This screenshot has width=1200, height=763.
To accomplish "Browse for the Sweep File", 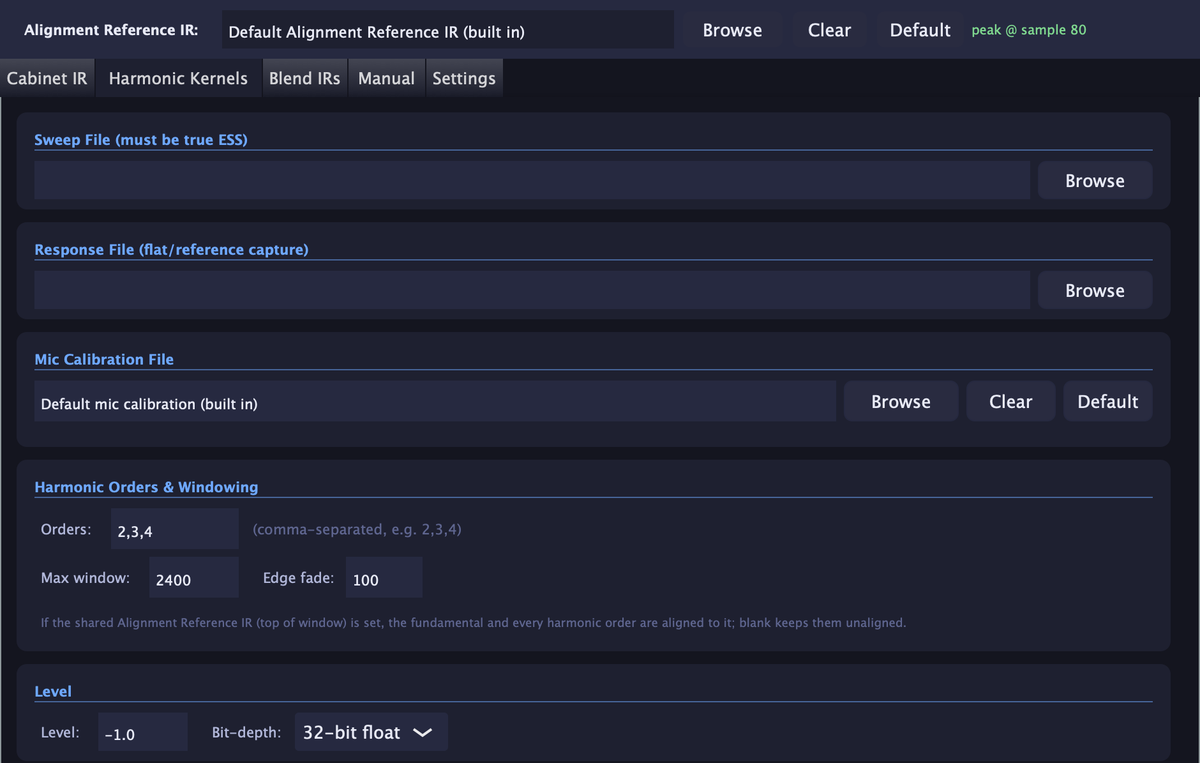I will (x=1095, y=181).
